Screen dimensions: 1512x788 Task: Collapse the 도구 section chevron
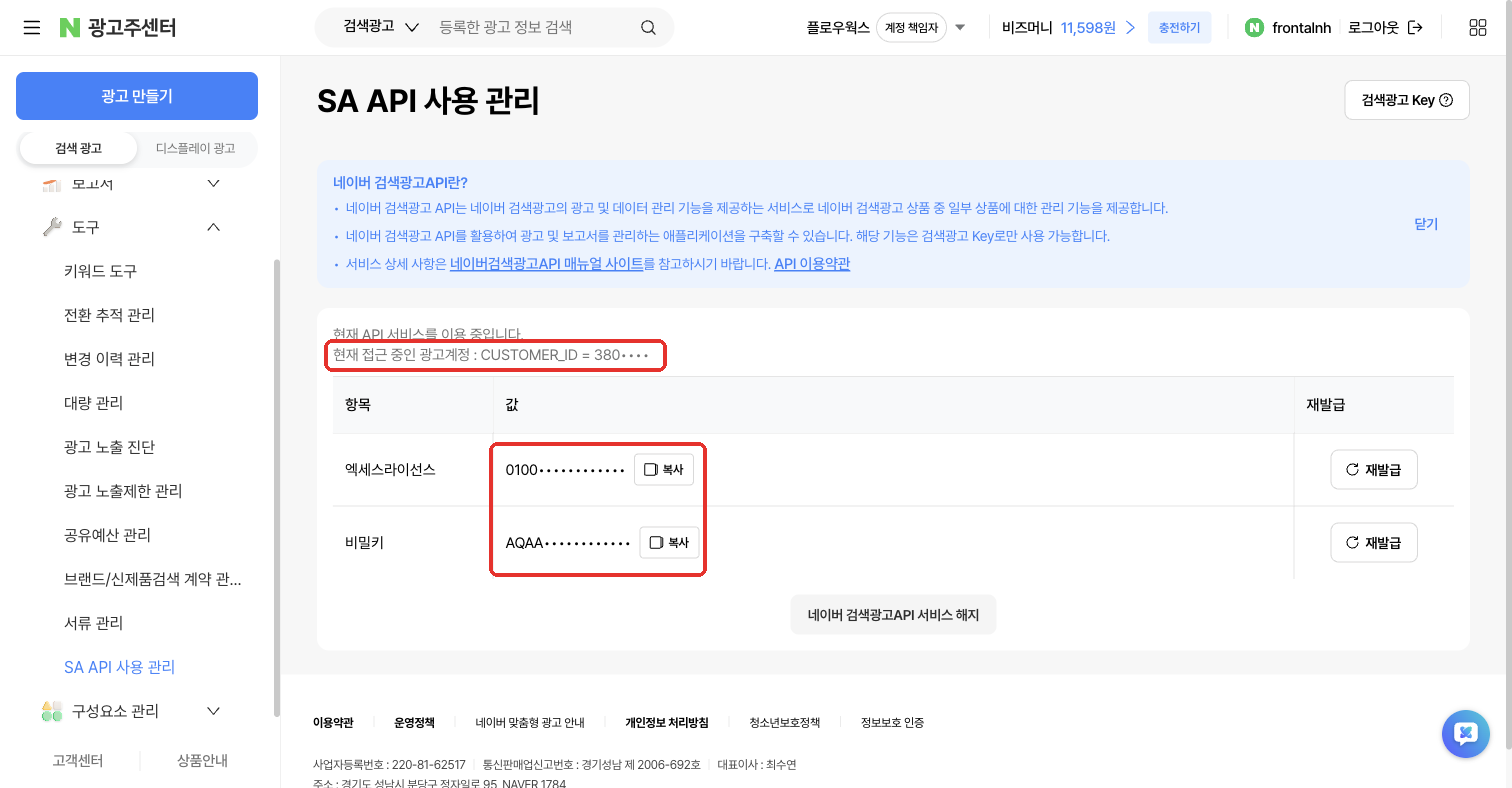tap(213, 227)
